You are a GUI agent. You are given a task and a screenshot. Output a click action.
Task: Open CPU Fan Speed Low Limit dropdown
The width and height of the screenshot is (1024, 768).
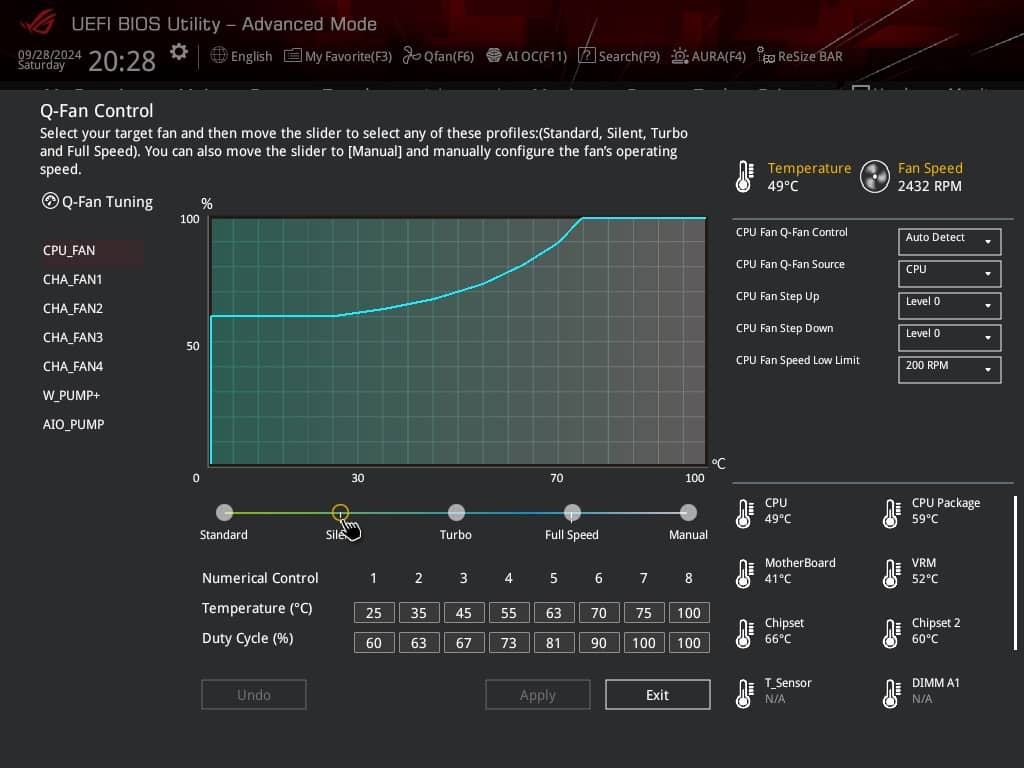(949, 369)
